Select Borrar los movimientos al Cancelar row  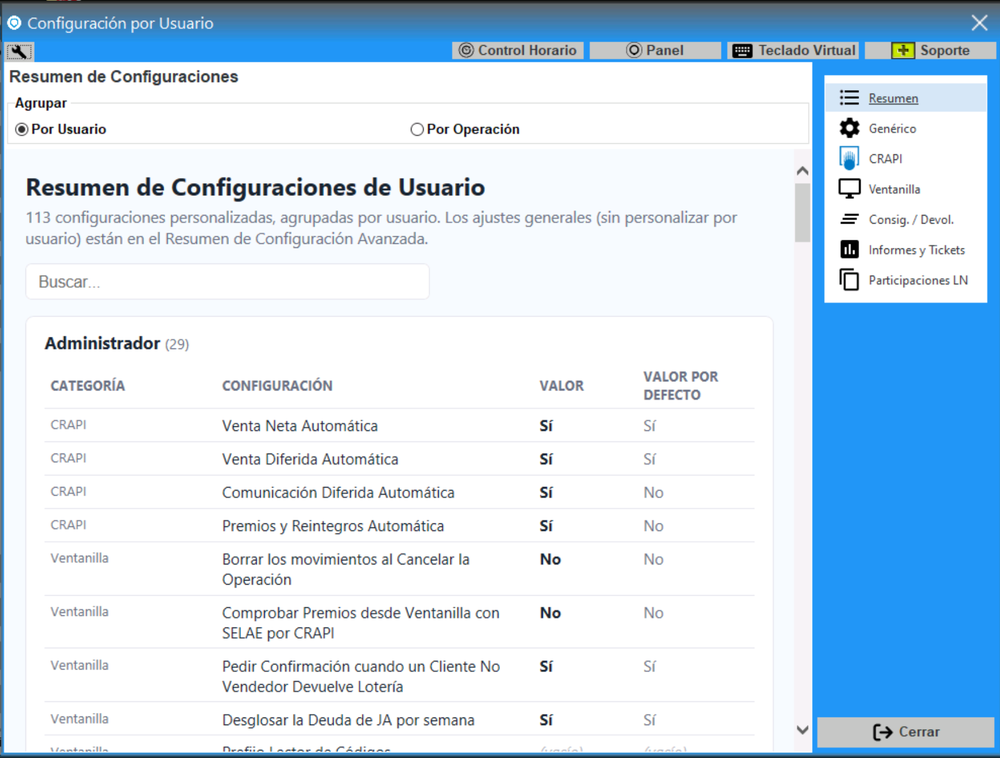coord(399,569)
